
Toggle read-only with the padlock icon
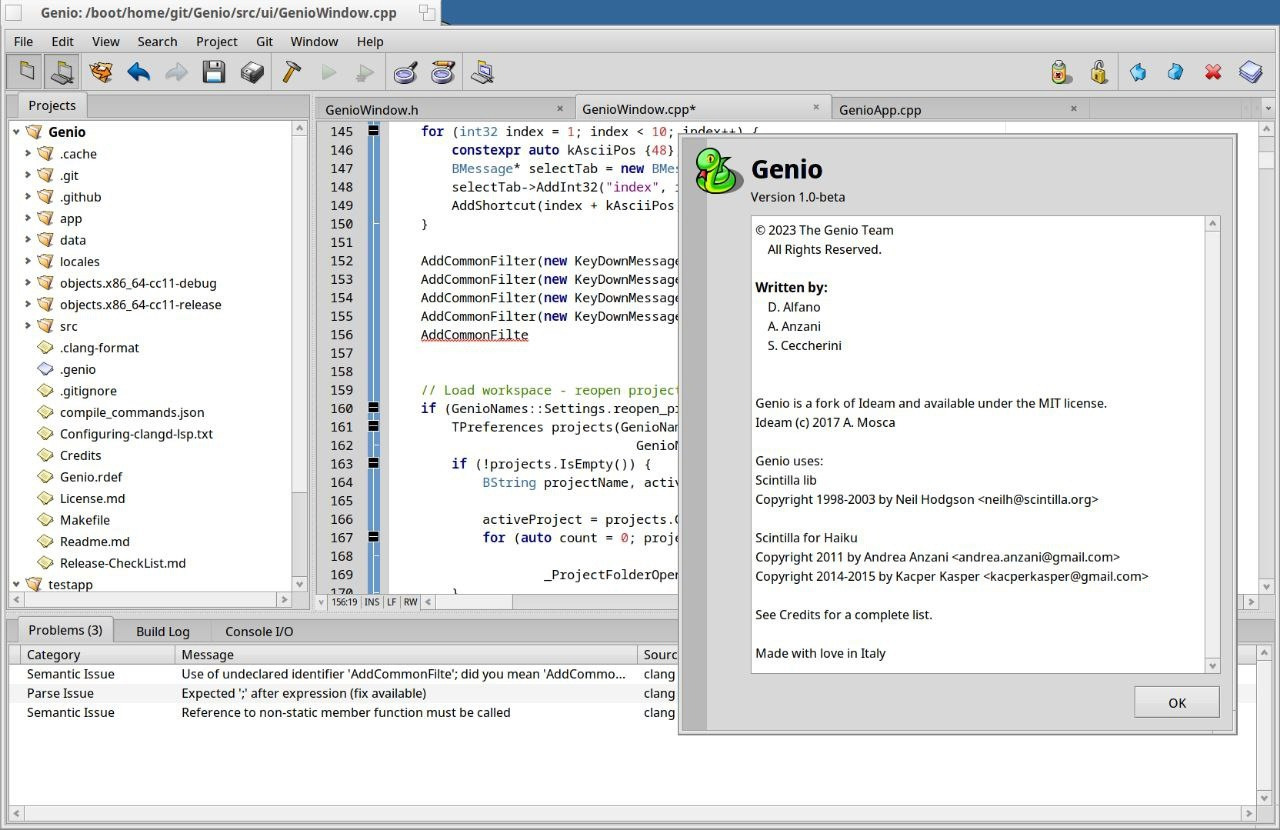coord(1099,72)
